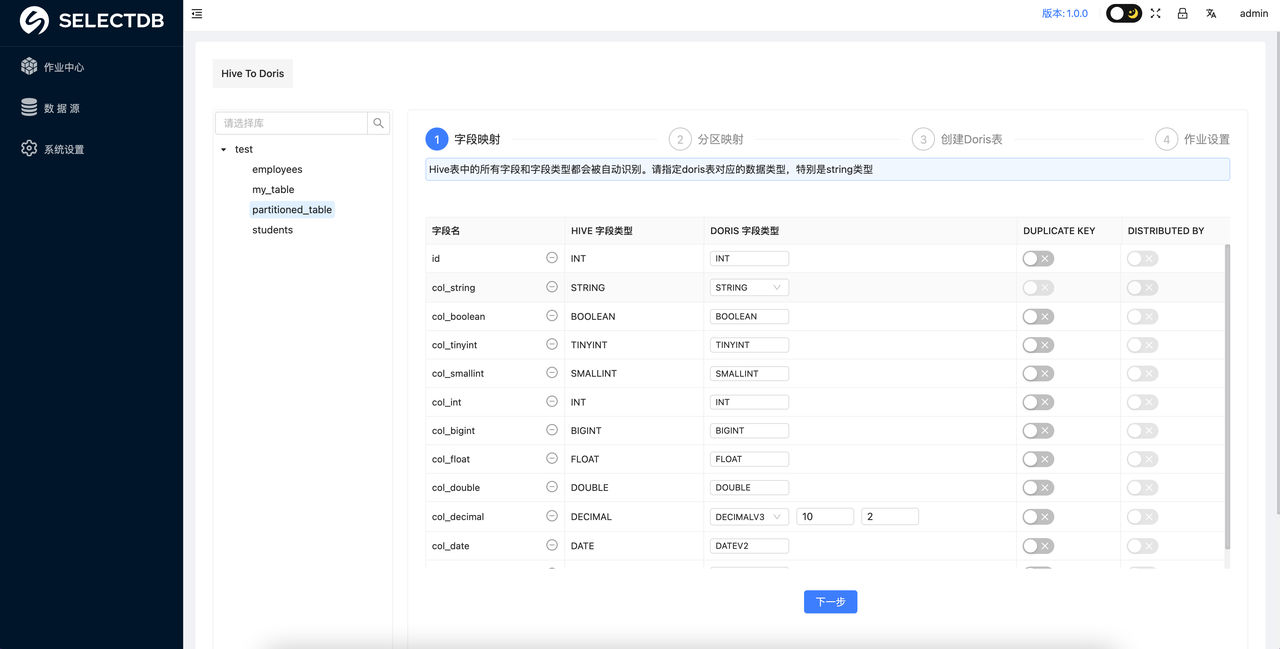Click the fullscreen icon in header

(1155, 13)
